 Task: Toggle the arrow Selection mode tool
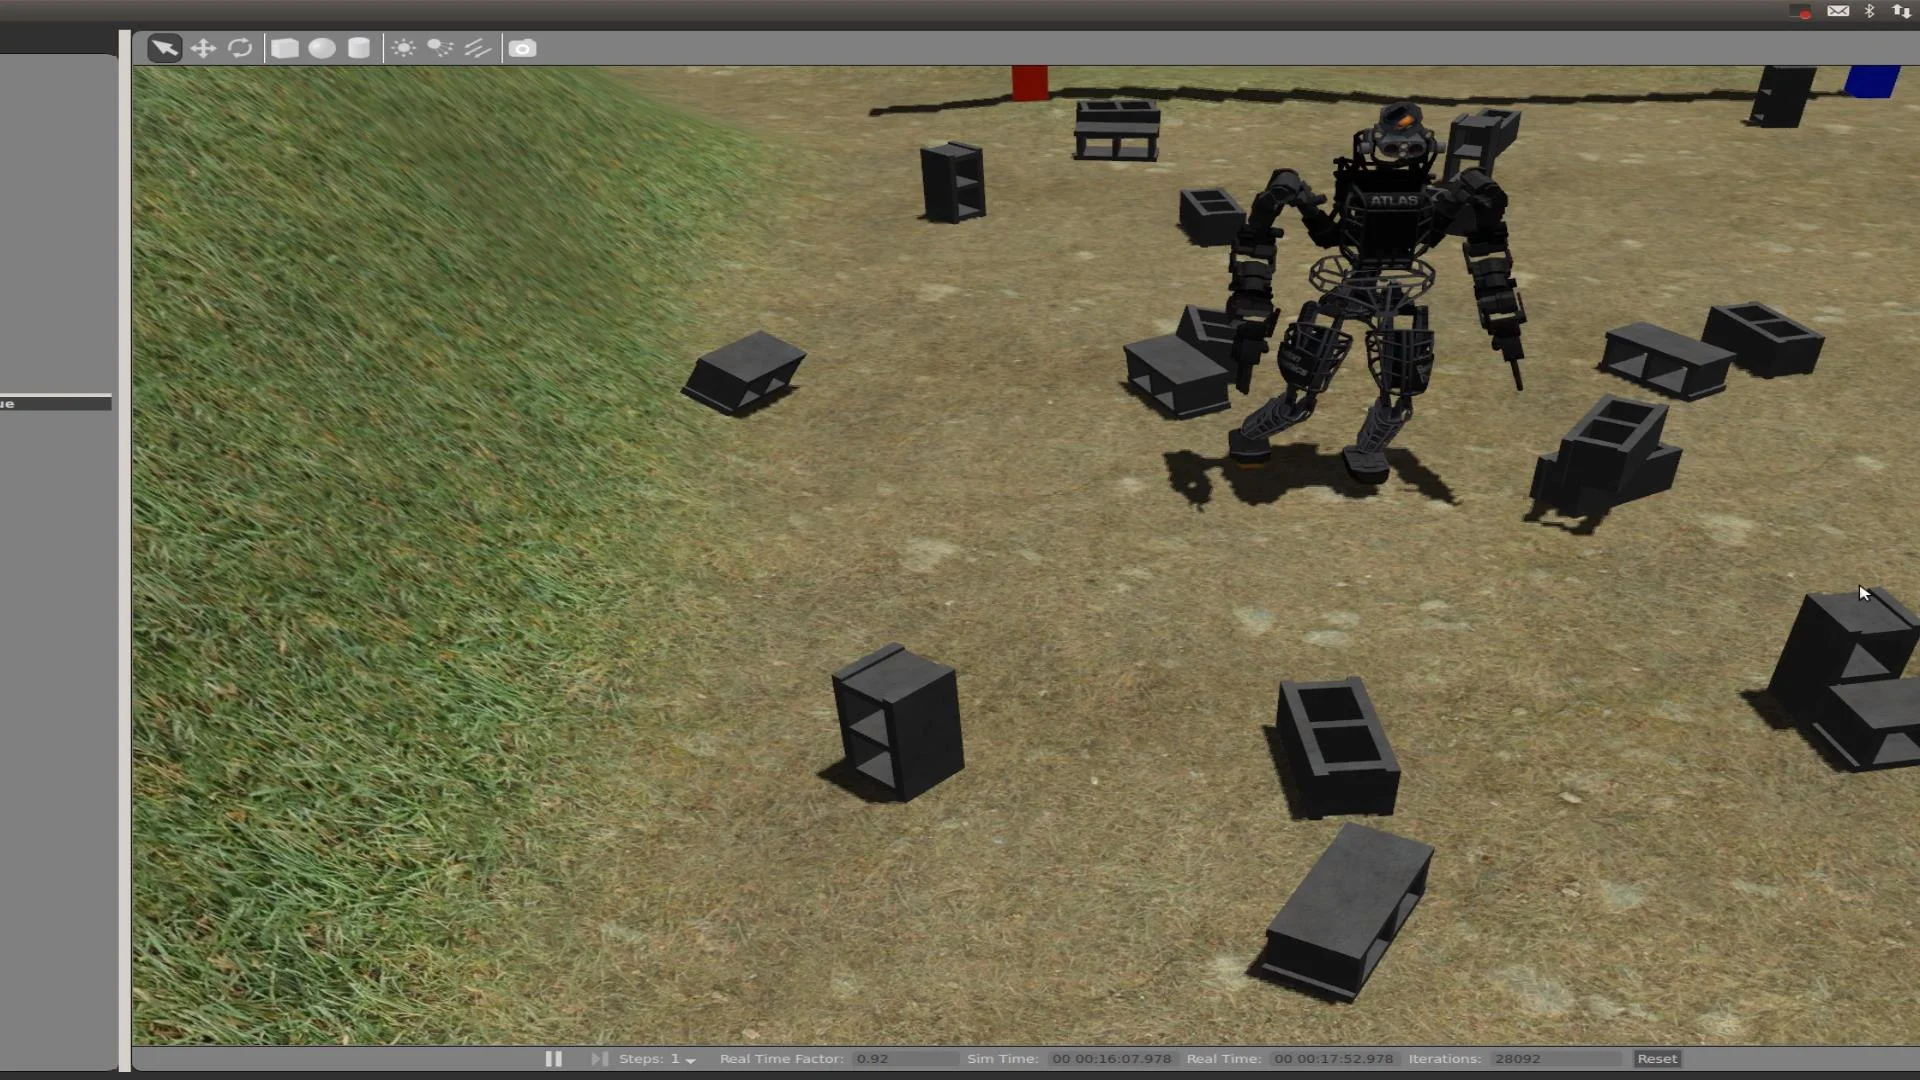tap(164, 47)
